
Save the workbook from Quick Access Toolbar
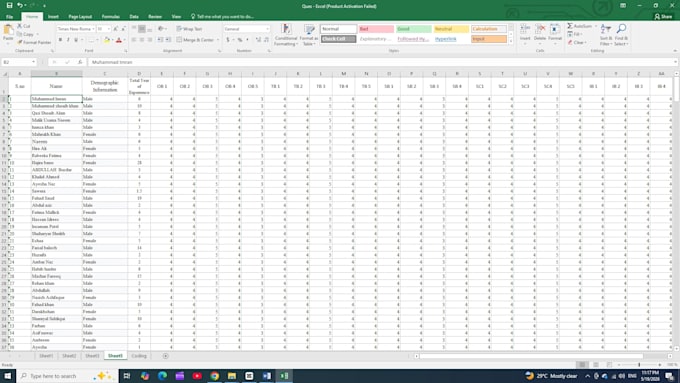9,6
